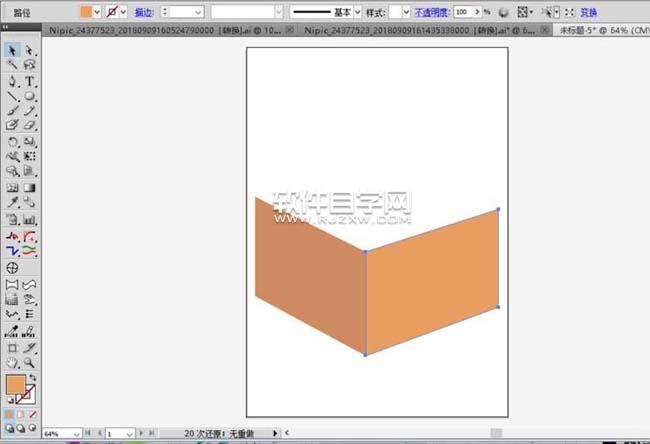The width and height of the screenshot is (650, 444).
Task: Click the 描边 stroke link
Action: [144, 12]
